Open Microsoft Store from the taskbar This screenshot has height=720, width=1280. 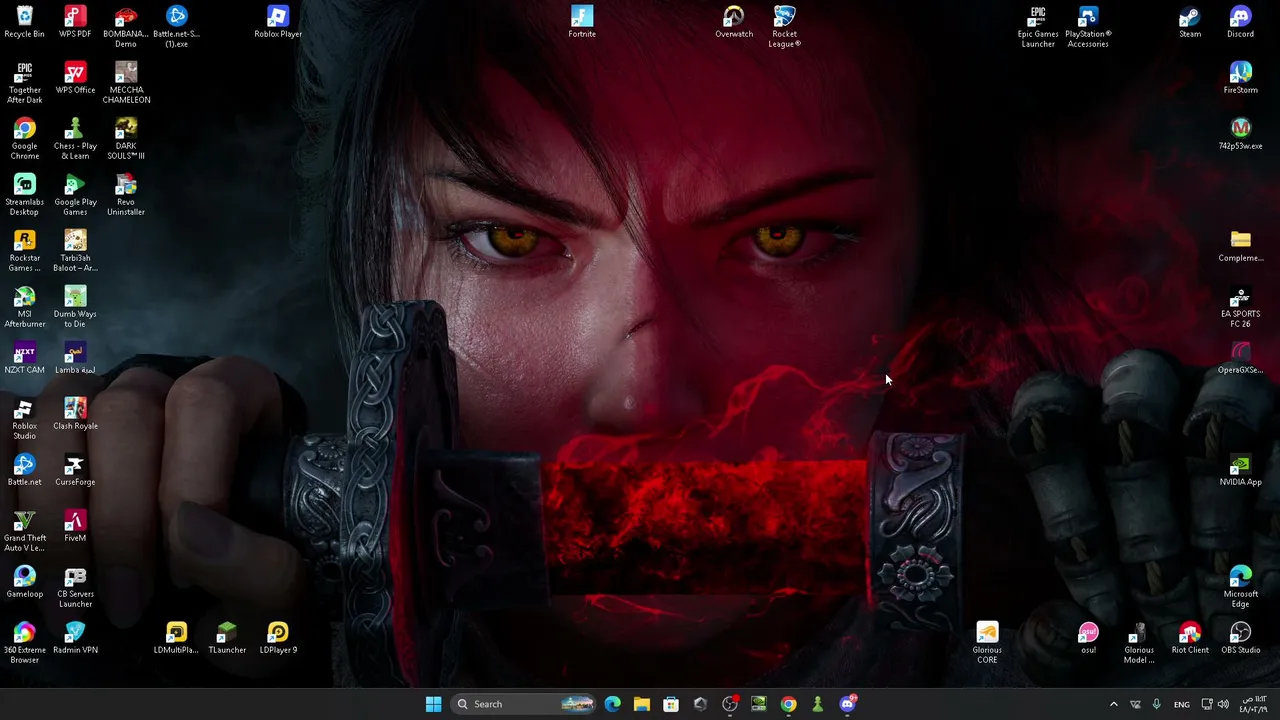(x=670, y=704)
